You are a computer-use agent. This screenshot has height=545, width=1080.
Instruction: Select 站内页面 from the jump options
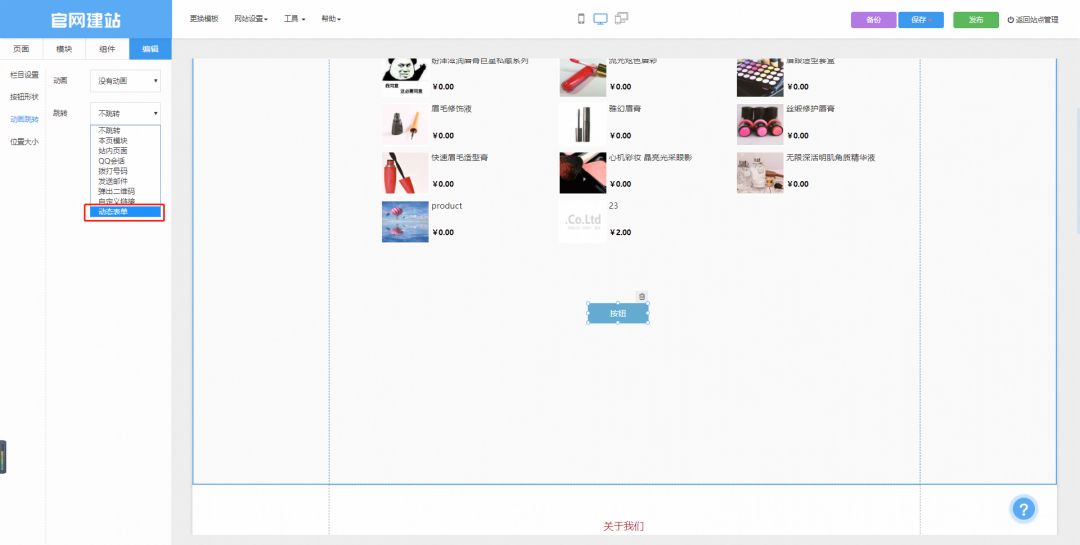(113, 151)
